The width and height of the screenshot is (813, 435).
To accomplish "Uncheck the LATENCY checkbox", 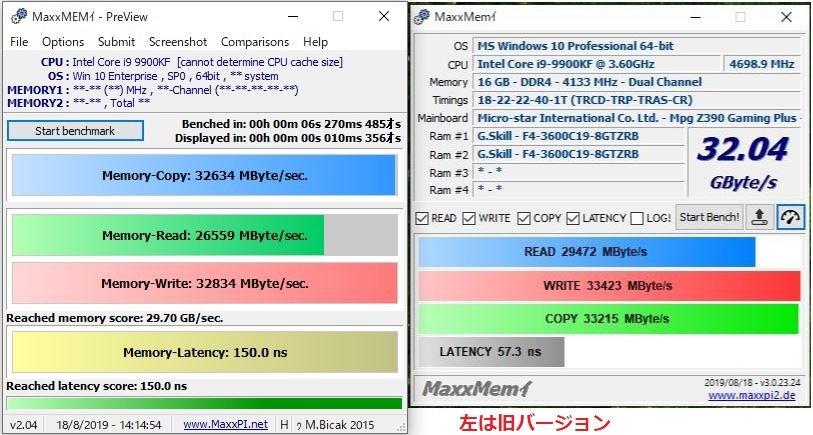I will [573, 218].
